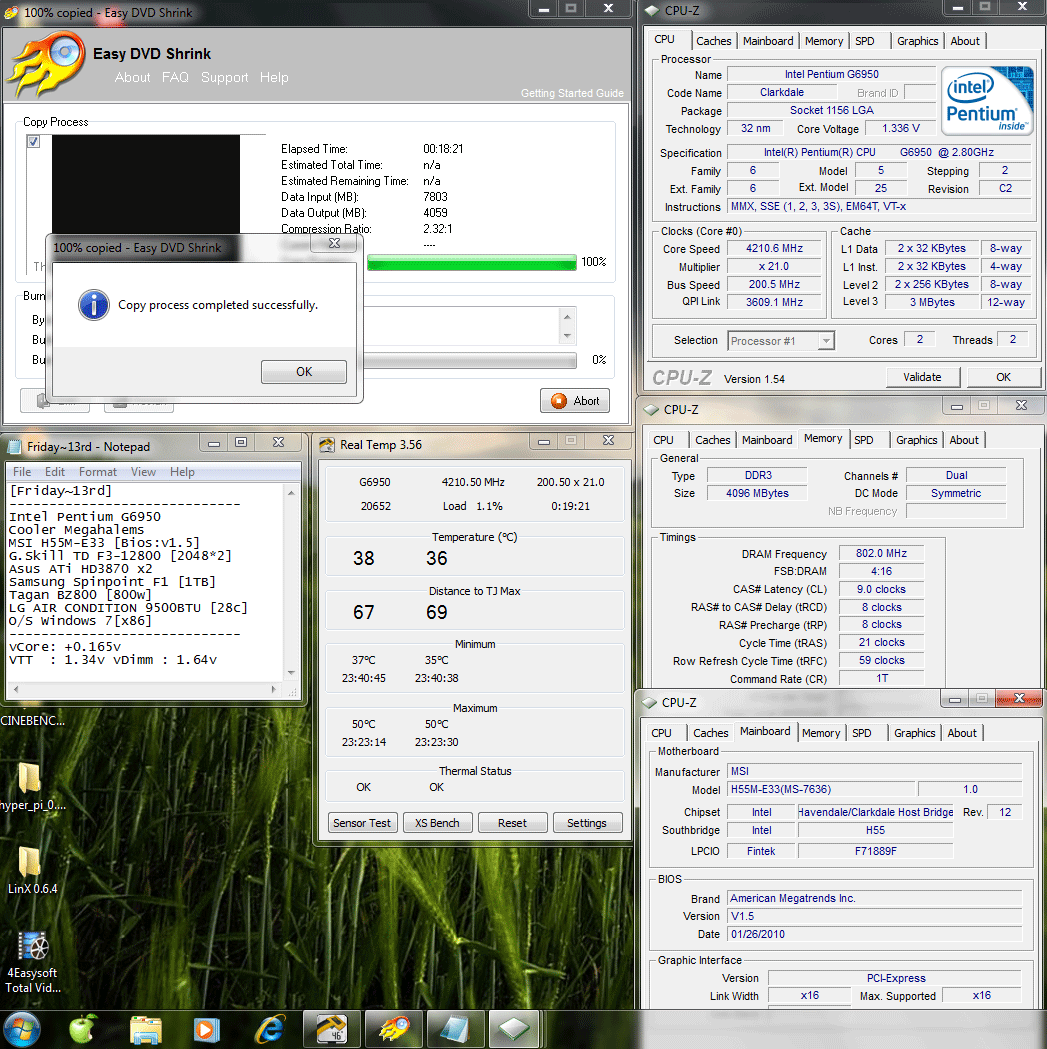Open Easy DVD Shrink Help link
Screen dimensions: 1047x1049
tap(274, 78)
